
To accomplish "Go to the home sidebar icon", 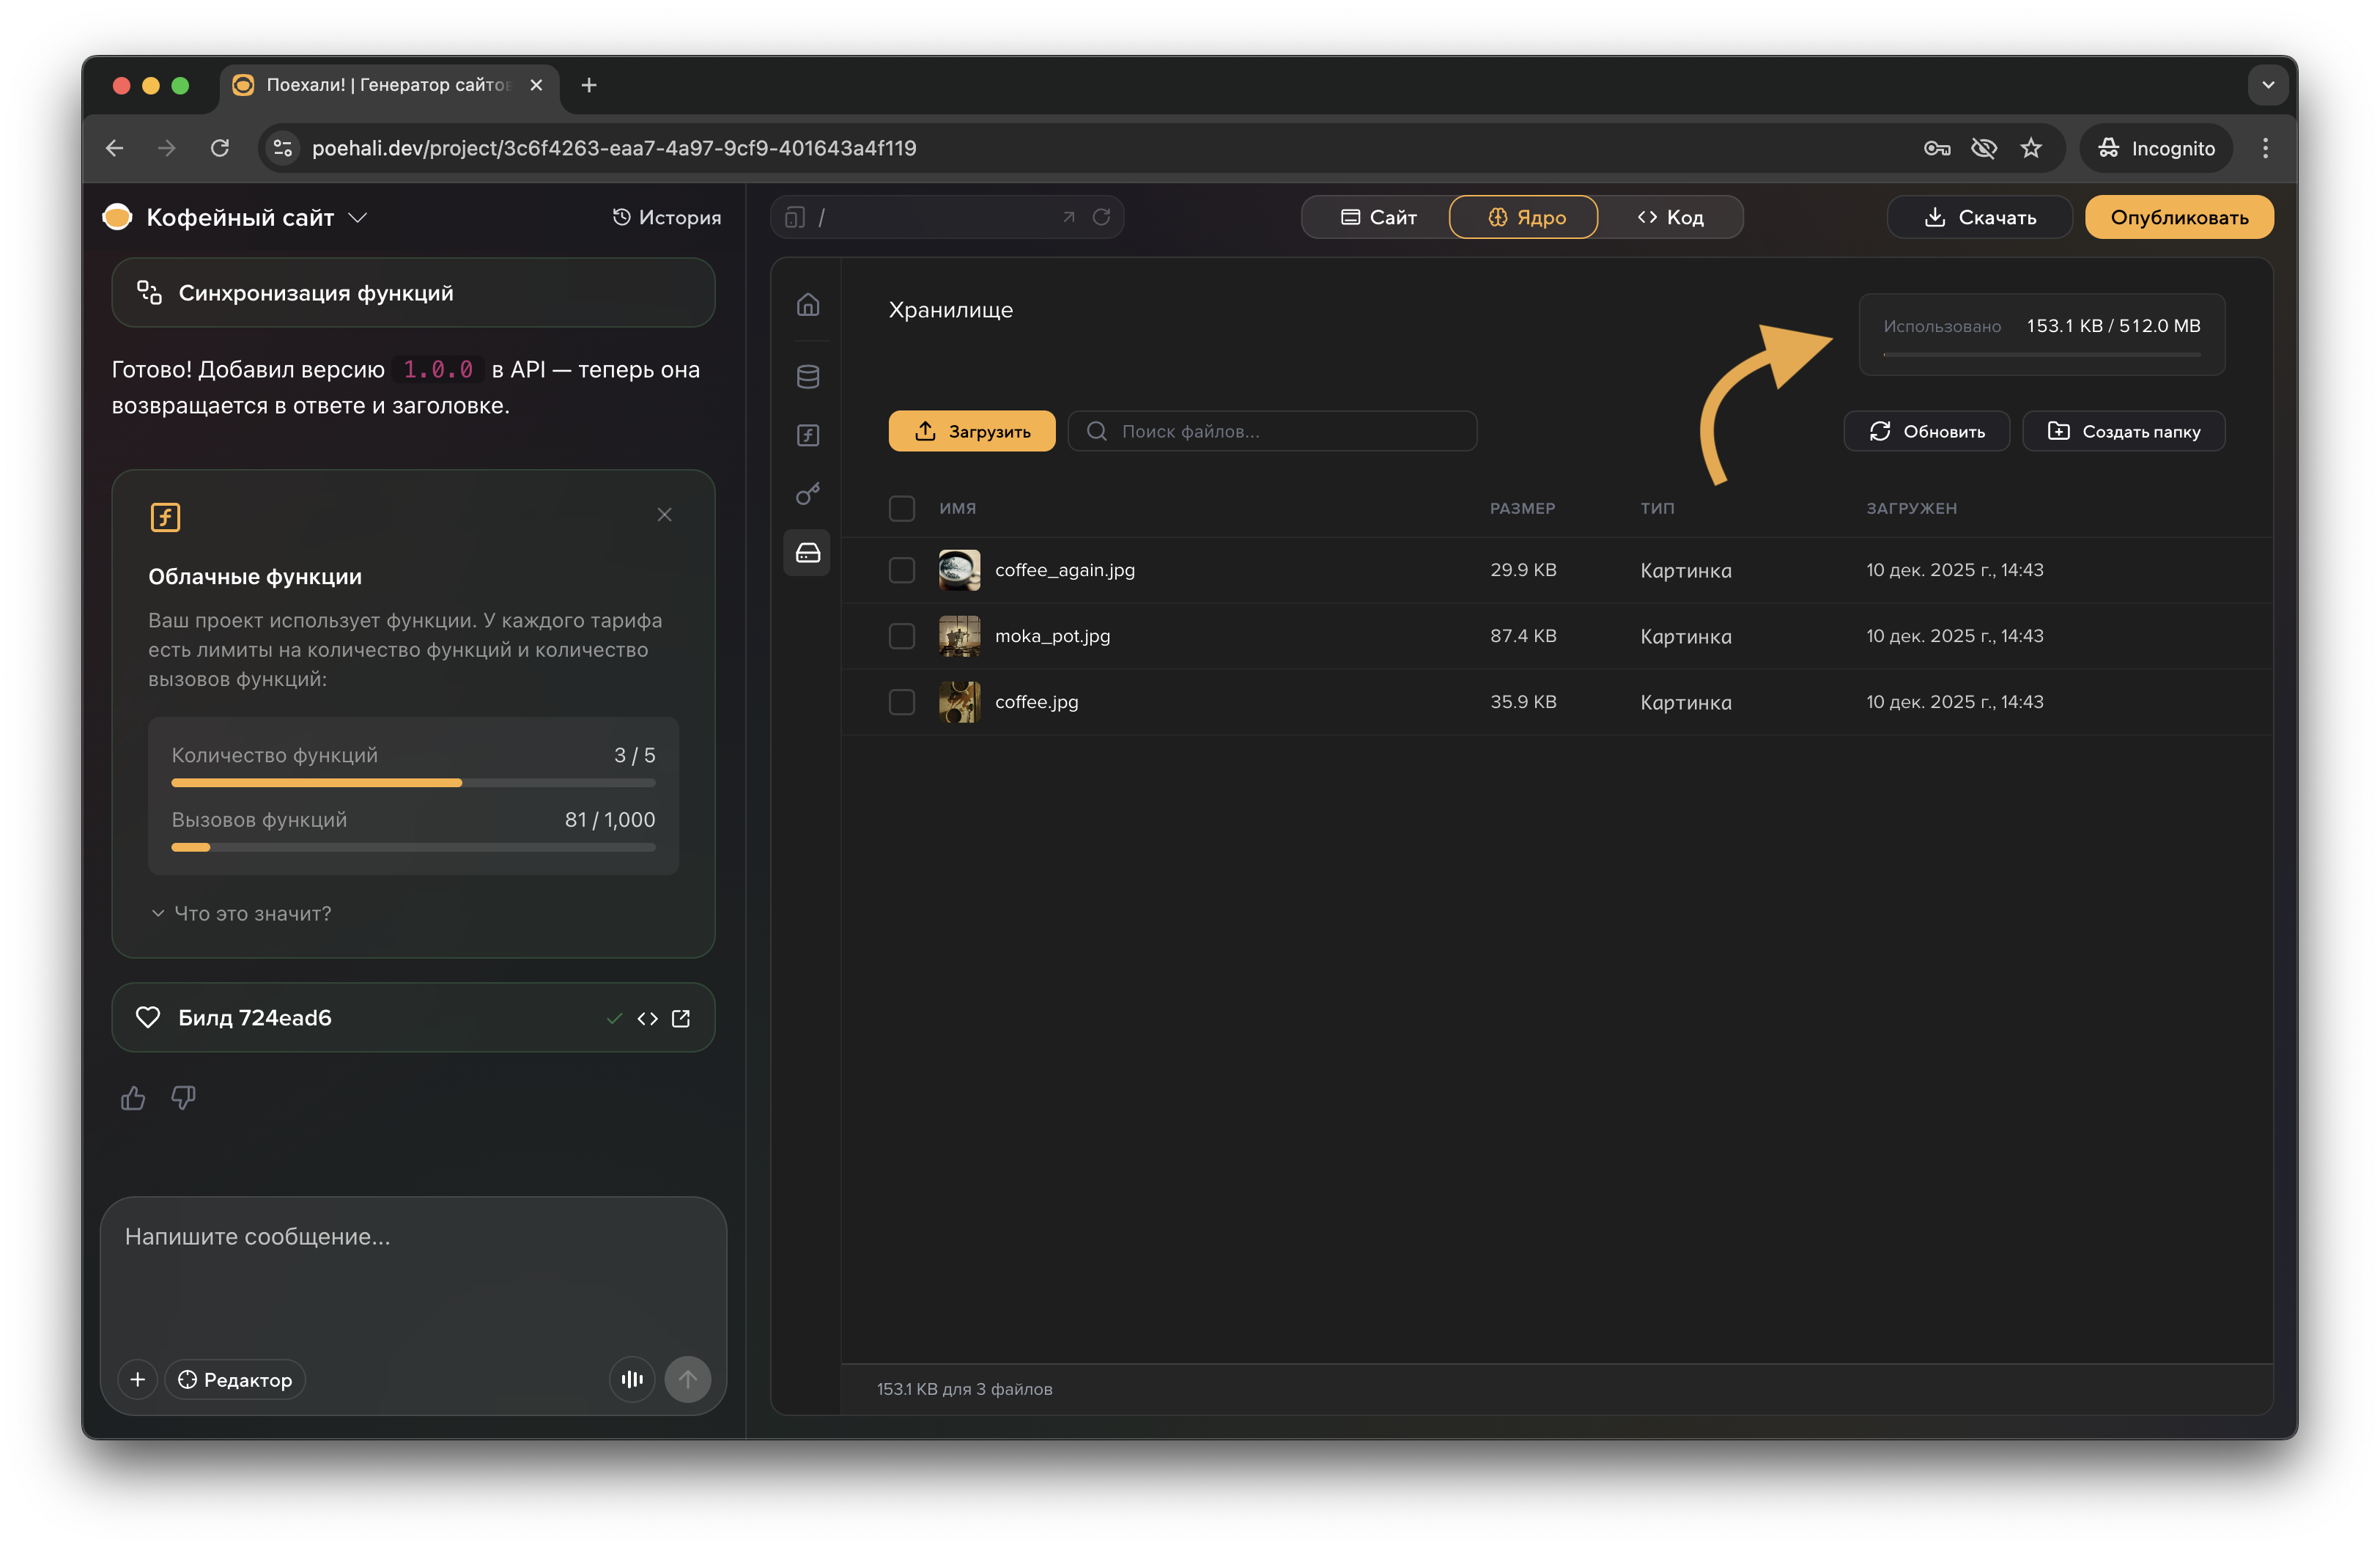I will pyautogui.click(x=807, y=304).
